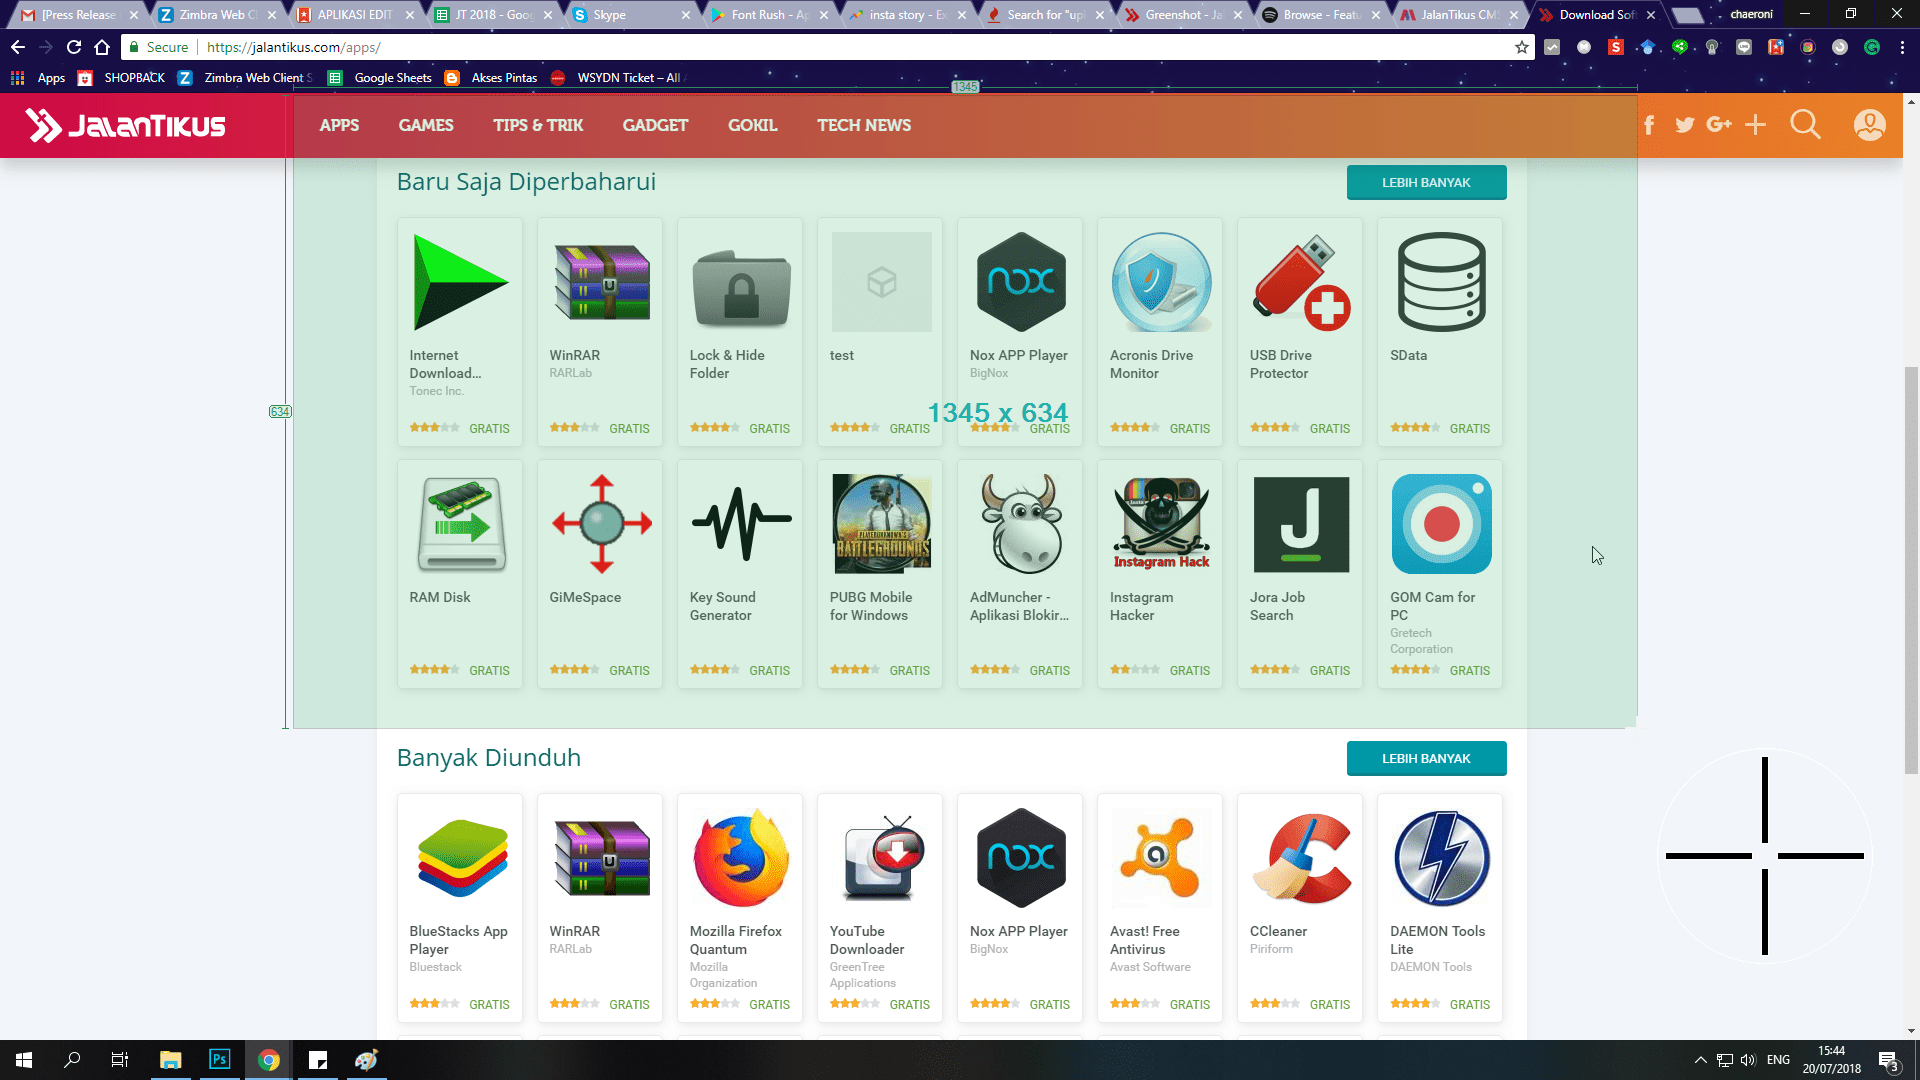1920x1080 pixels.
Task: Open Lock & Hide Folder icon
Action: pyautogui.click(x=741, y=288)
